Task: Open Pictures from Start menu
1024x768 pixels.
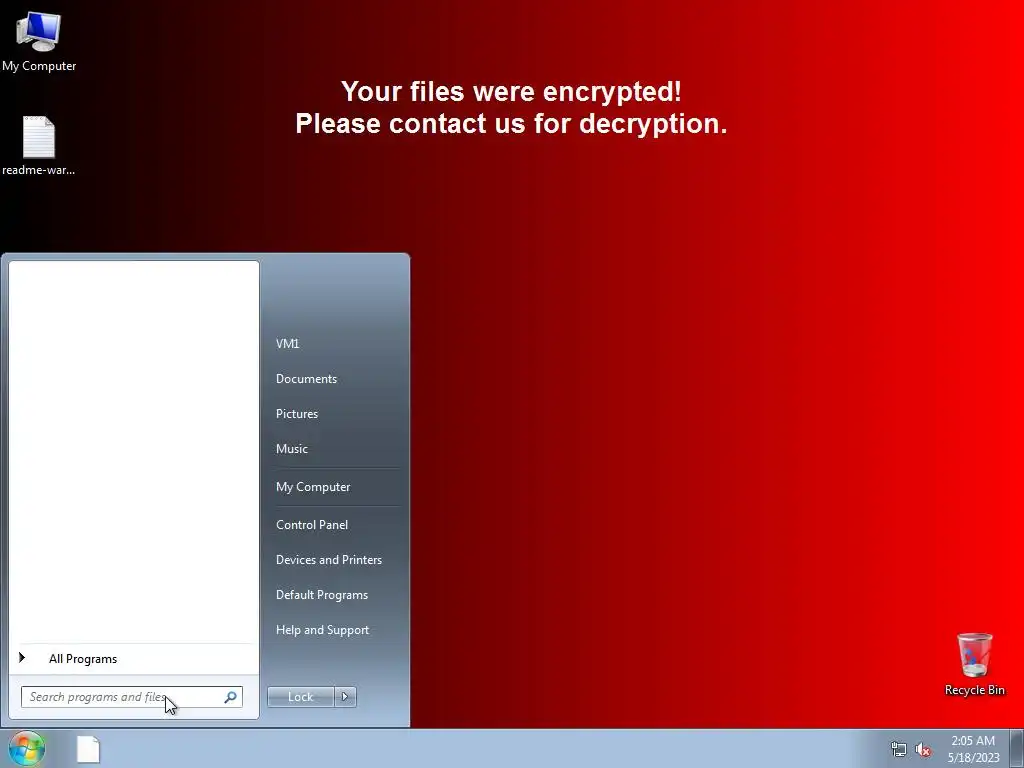Action: pyautogui.click(x=296, y=414)
